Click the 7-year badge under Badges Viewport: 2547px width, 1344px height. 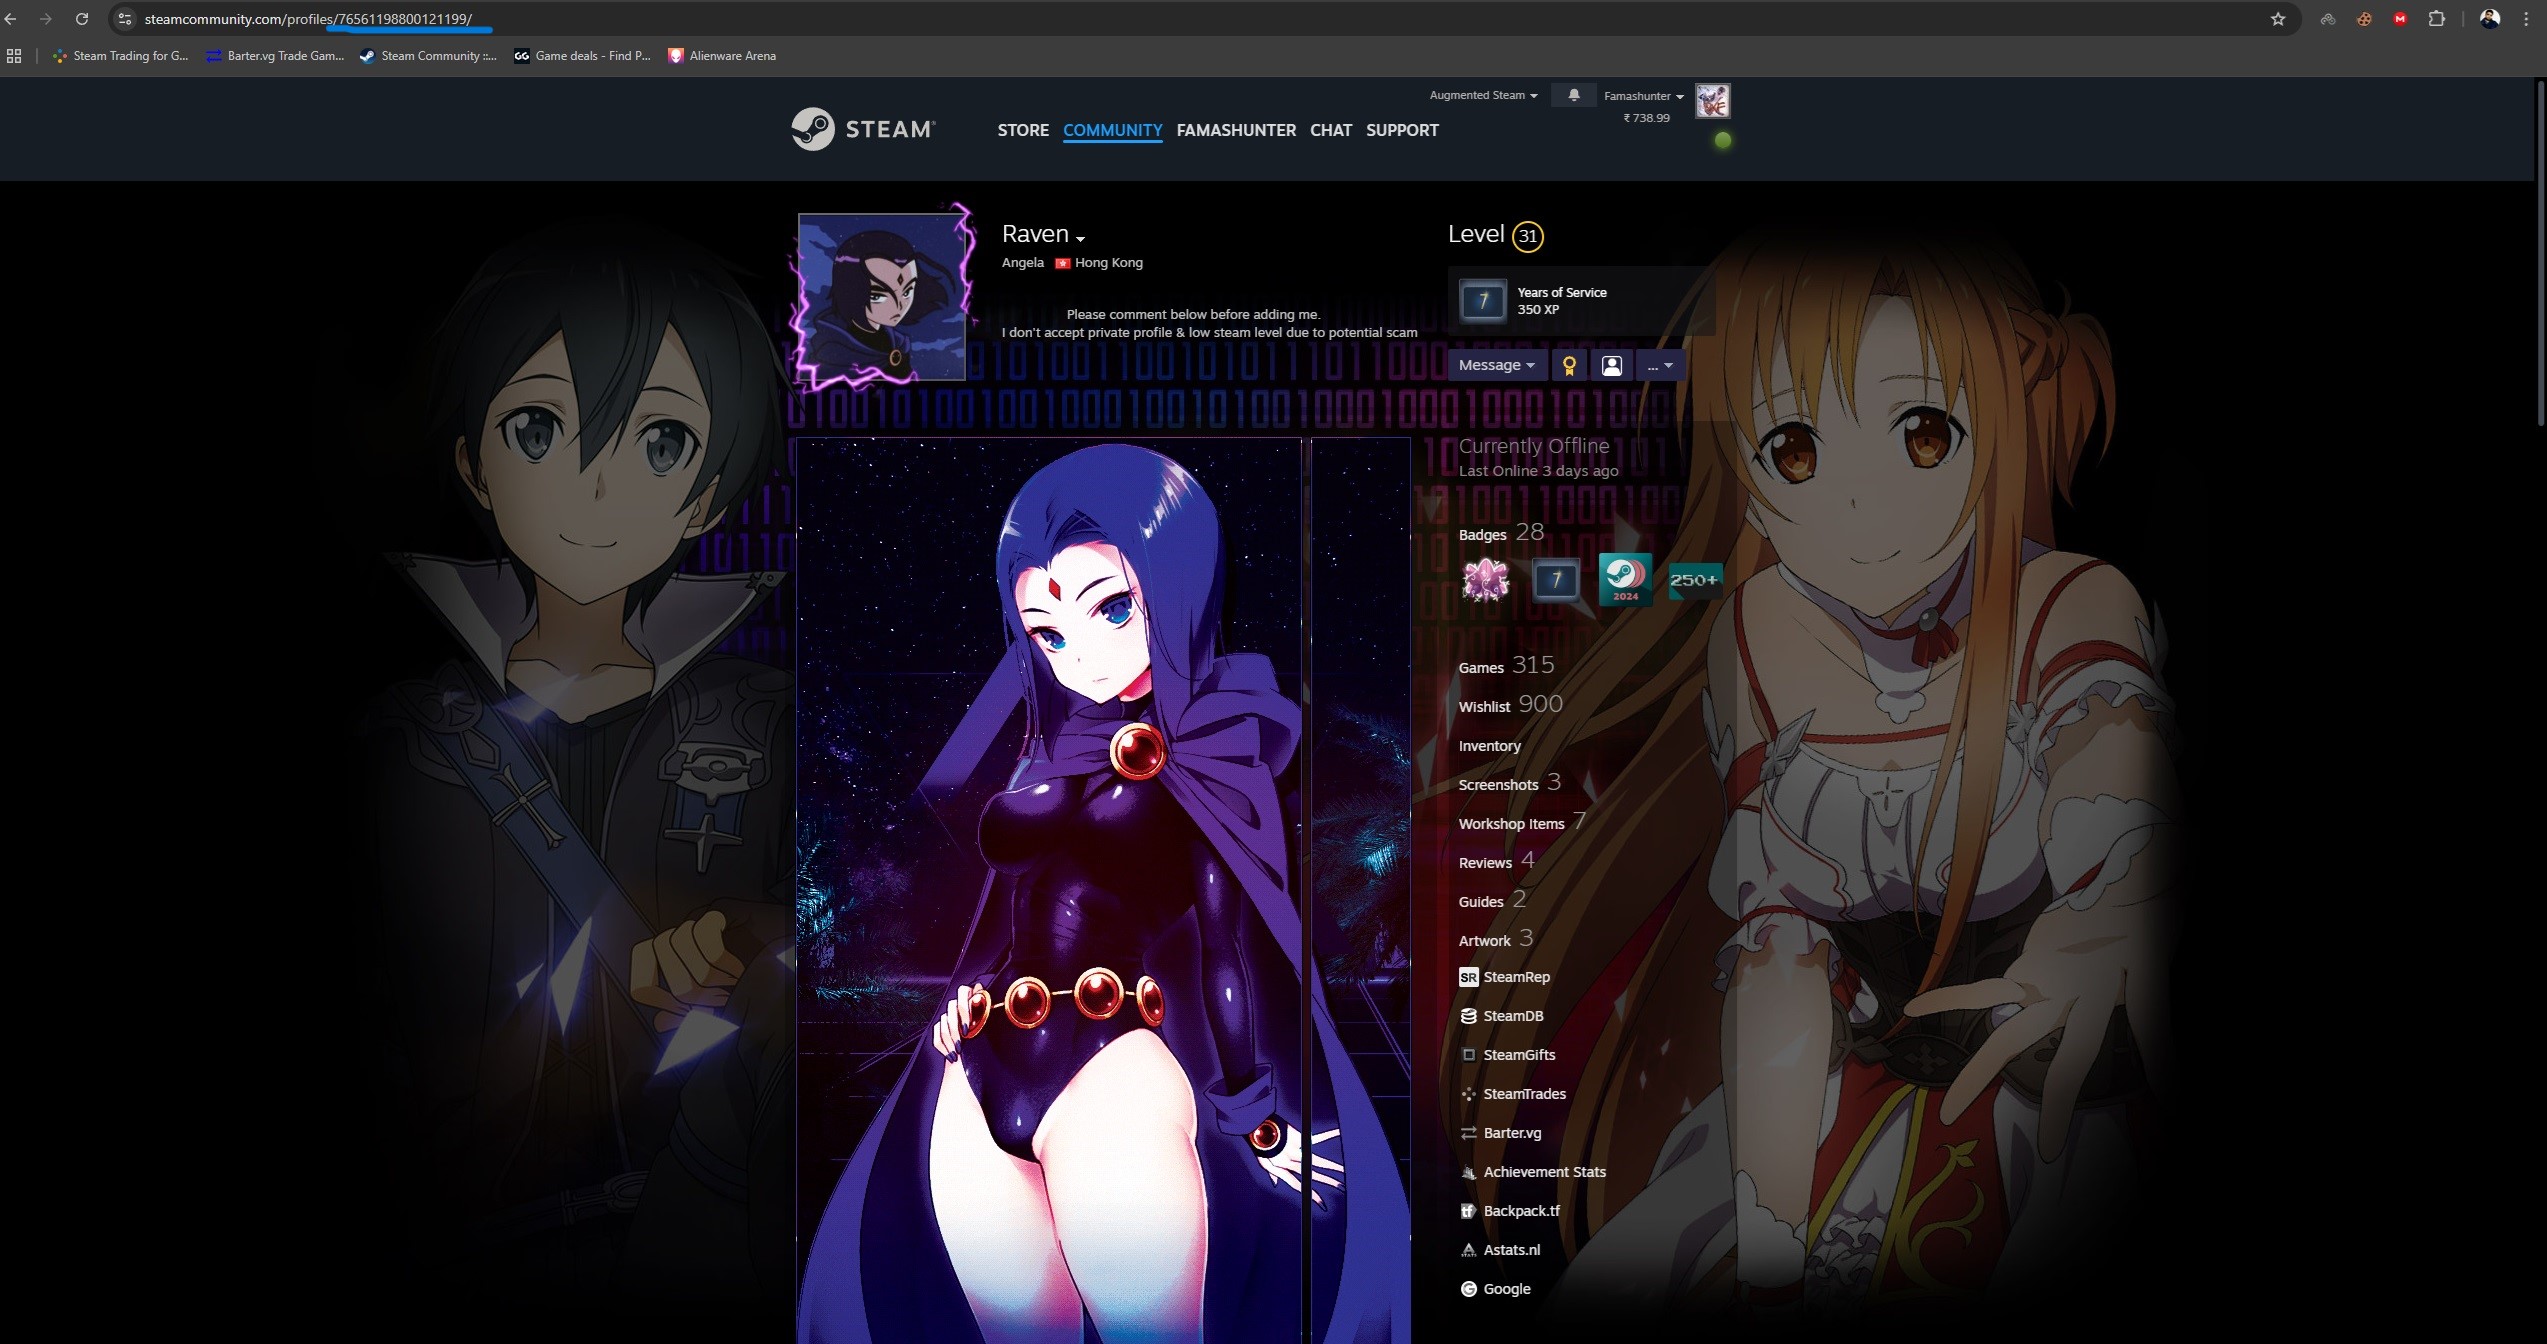pos(1555,579)
